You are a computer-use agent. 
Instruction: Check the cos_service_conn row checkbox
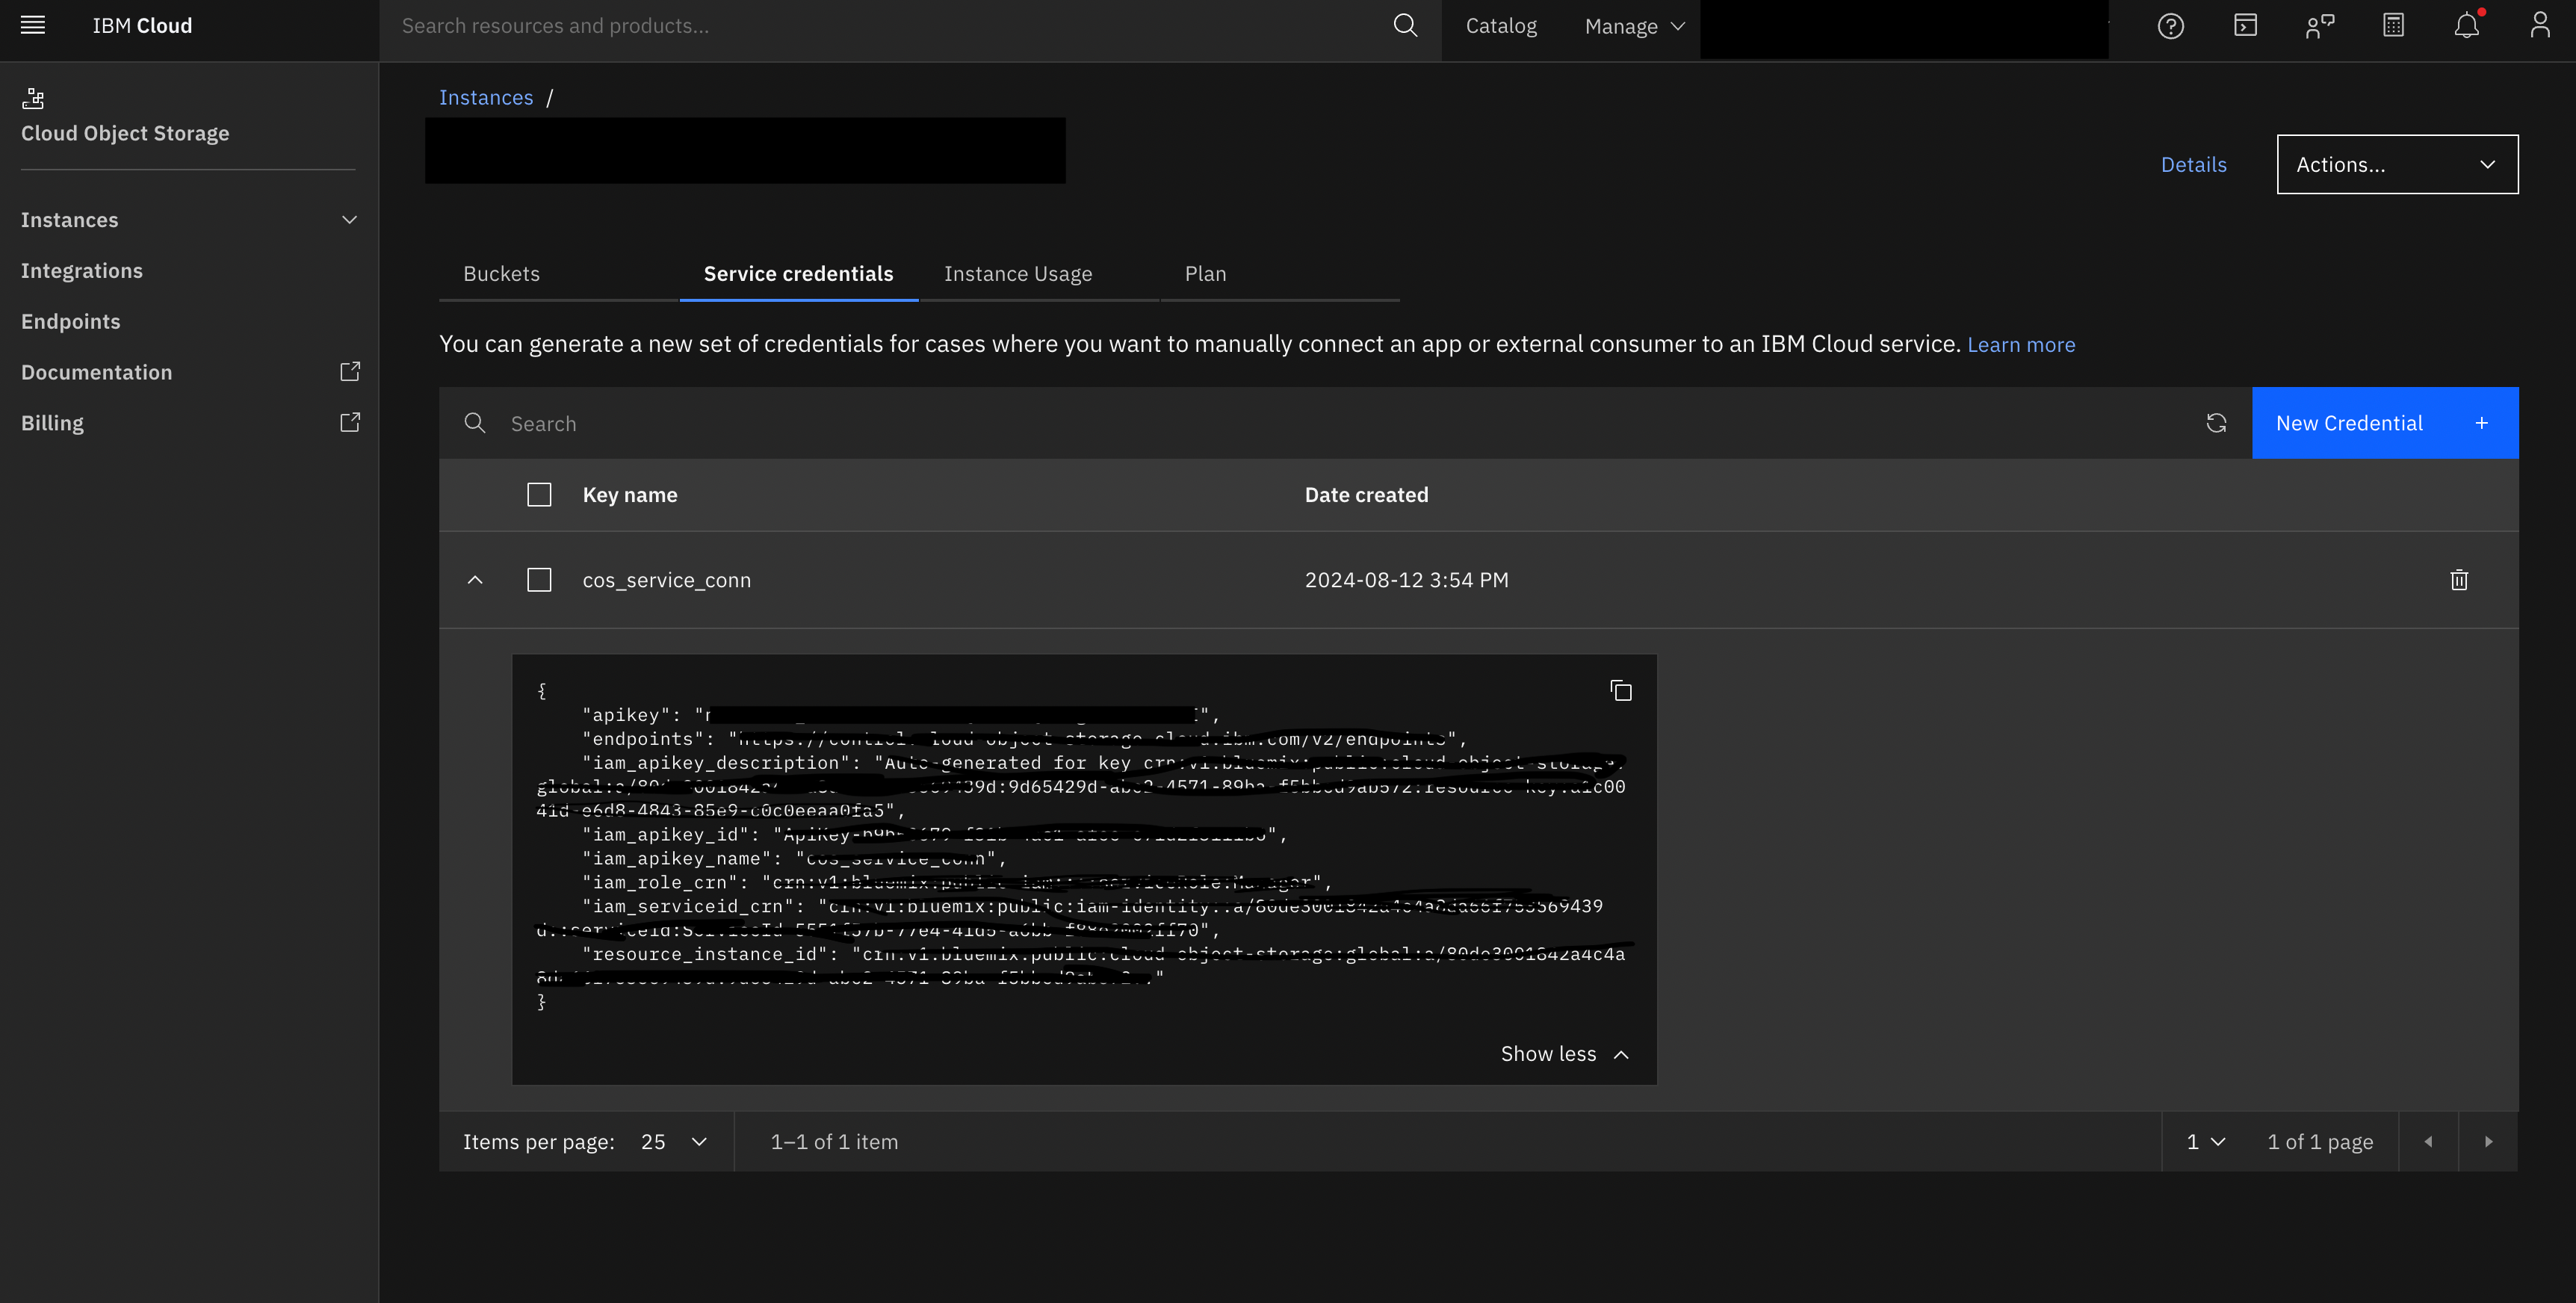pos(539,579)
